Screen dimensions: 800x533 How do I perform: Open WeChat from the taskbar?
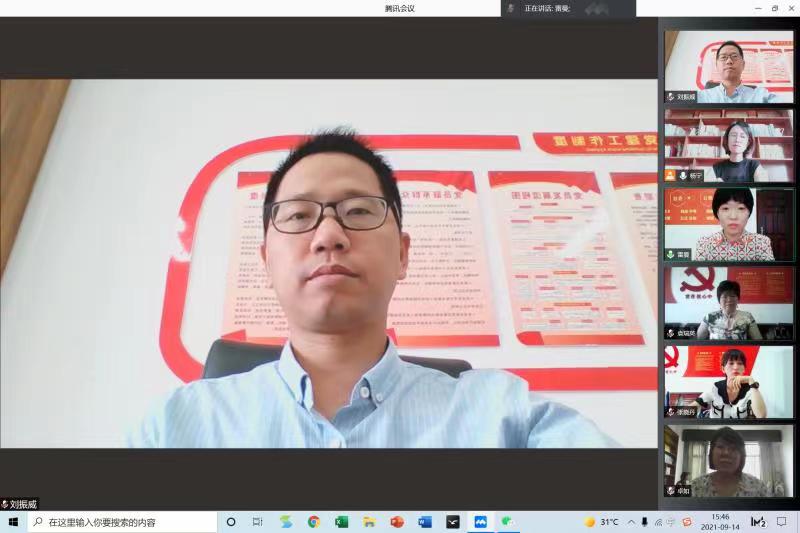[508, 522]
